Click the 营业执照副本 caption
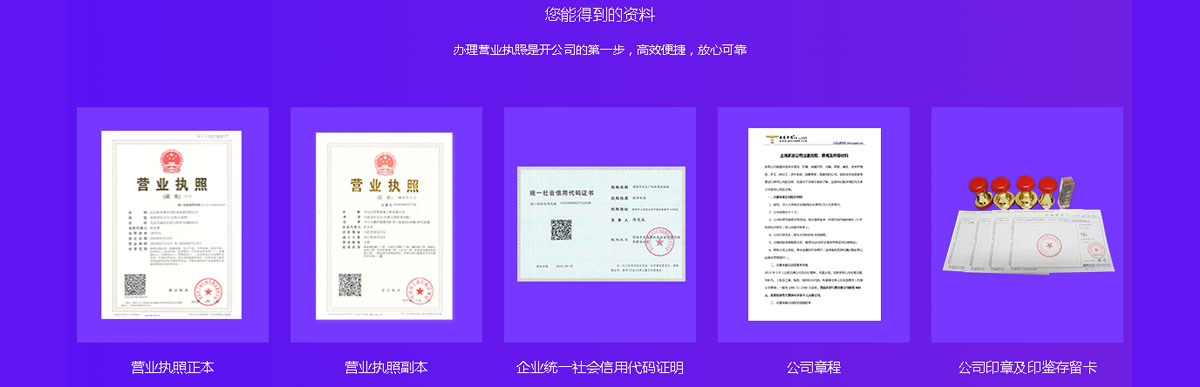 tap(386, 367)
